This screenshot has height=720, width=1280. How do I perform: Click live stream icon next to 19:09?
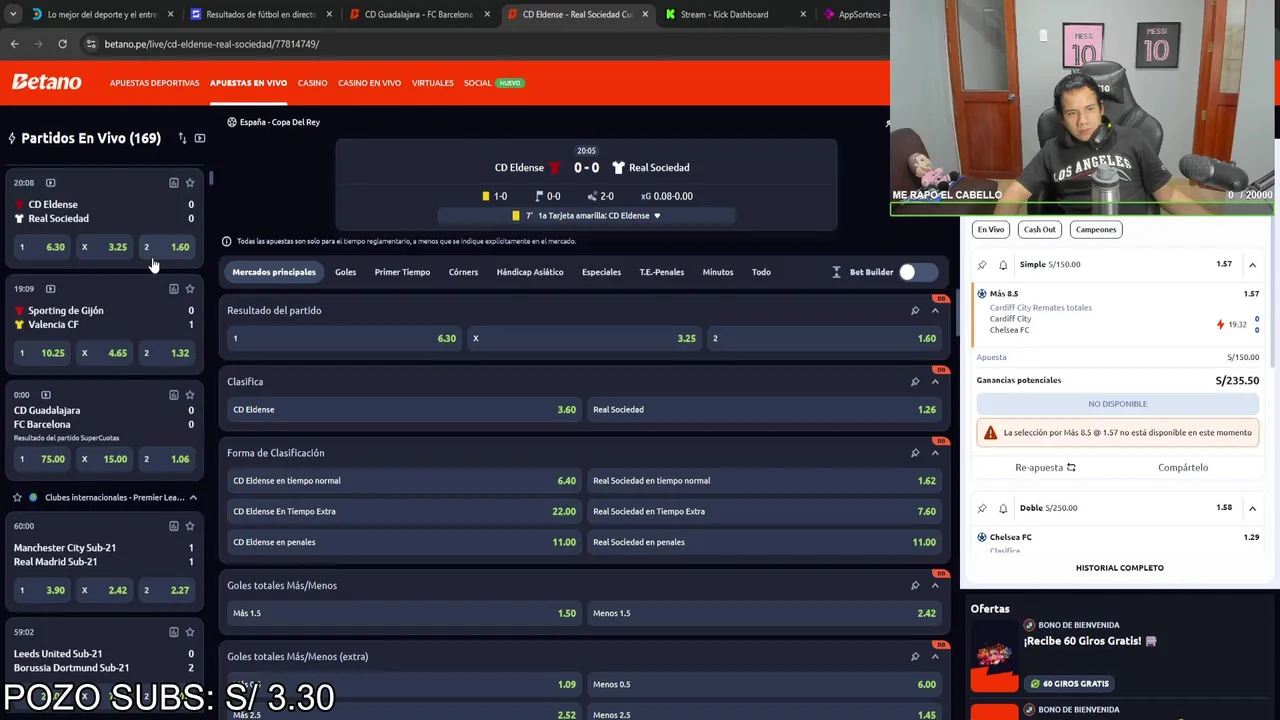point(50,289)
